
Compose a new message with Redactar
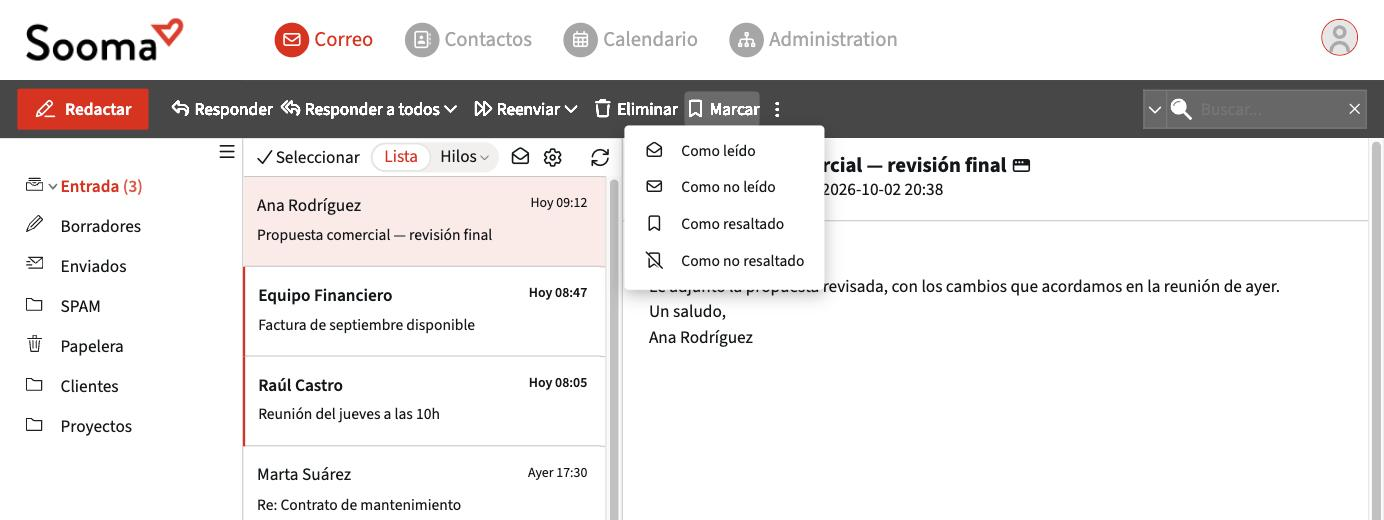point(83,109)
